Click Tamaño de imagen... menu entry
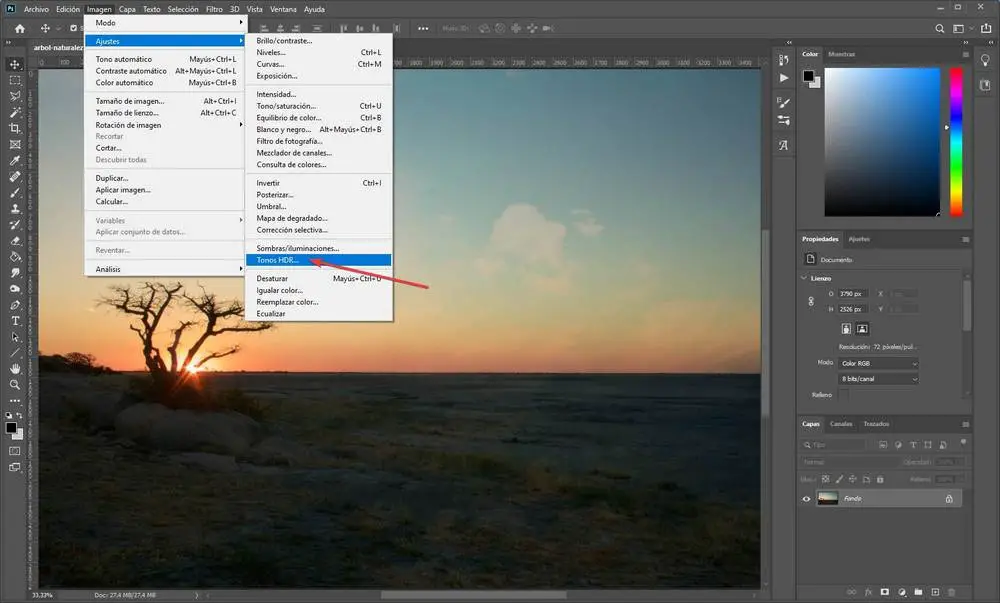 130,101
